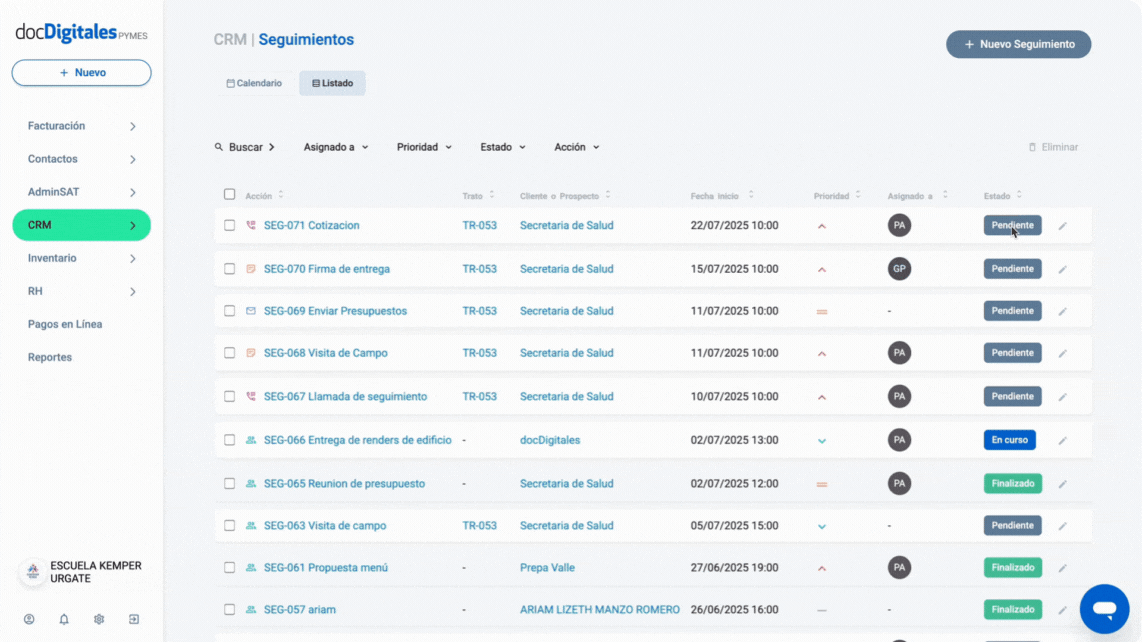The width and height of the screenshot is (1142, 642).
Task: Open the chat support bubble
Action: [1104, 608]
